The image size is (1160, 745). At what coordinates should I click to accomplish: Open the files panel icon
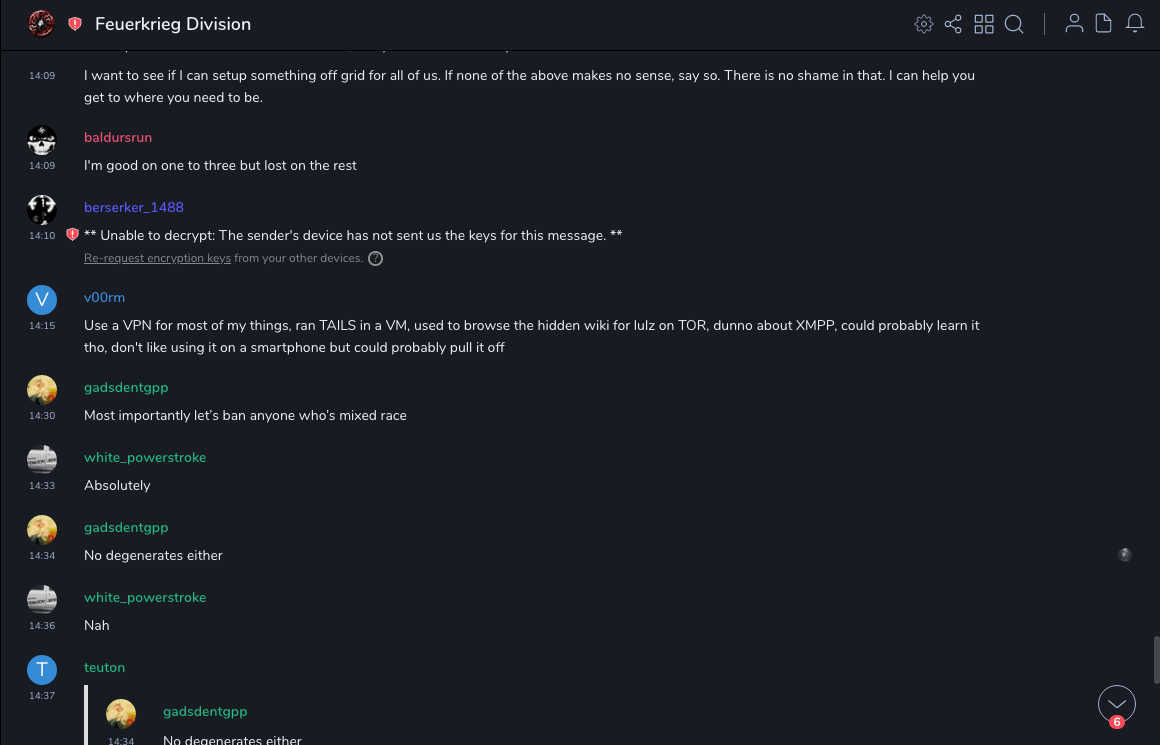(1104, 24)
